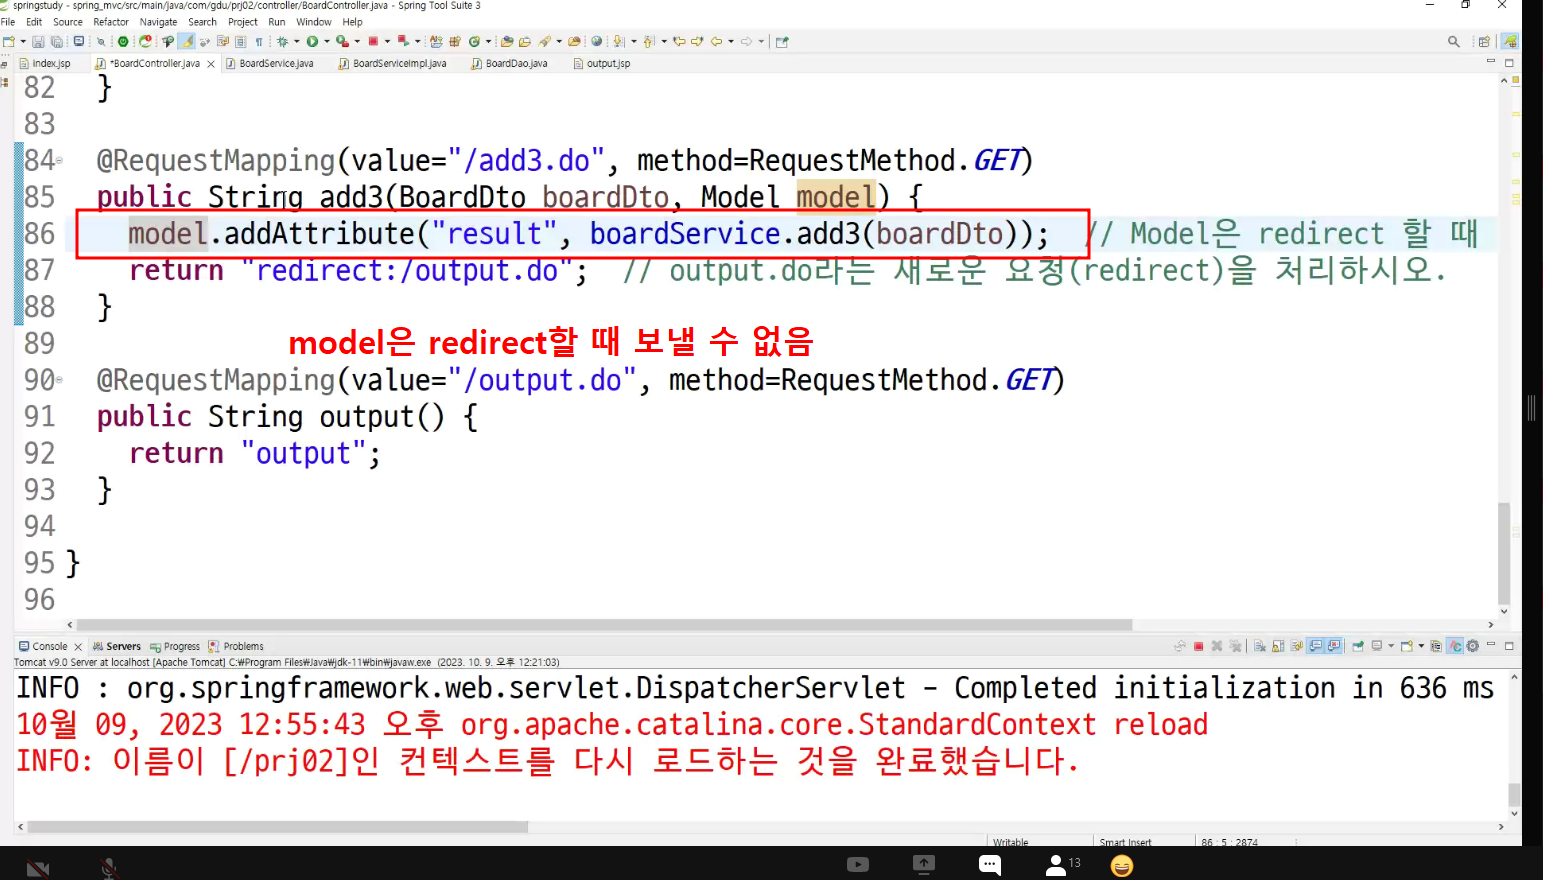Switch to the BoardServiceImpl.java tab
This screenshot has height=880, width=1543.
393,63
